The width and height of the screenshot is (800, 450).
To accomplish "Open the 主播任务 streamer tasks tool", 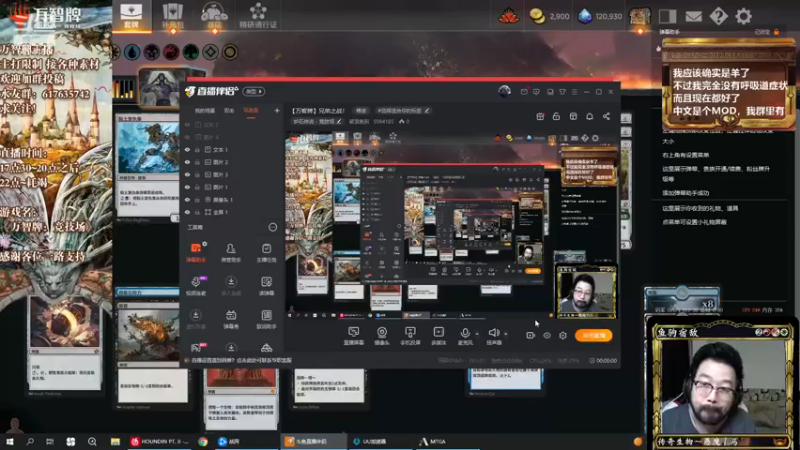I will [266, 252].
